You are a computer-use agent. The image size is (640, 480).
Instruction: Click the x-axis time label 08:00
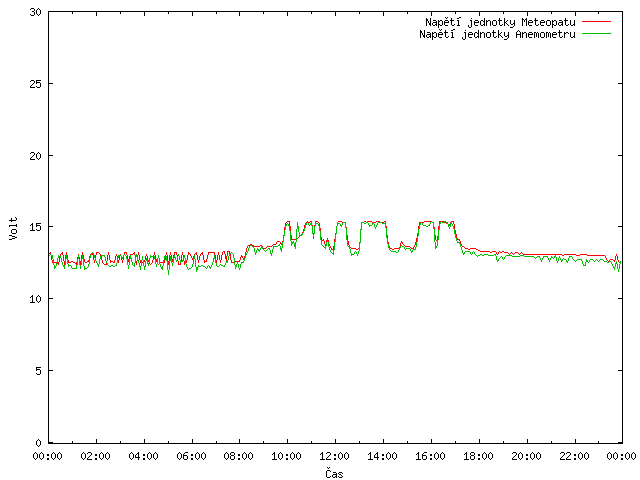(239, 456)
